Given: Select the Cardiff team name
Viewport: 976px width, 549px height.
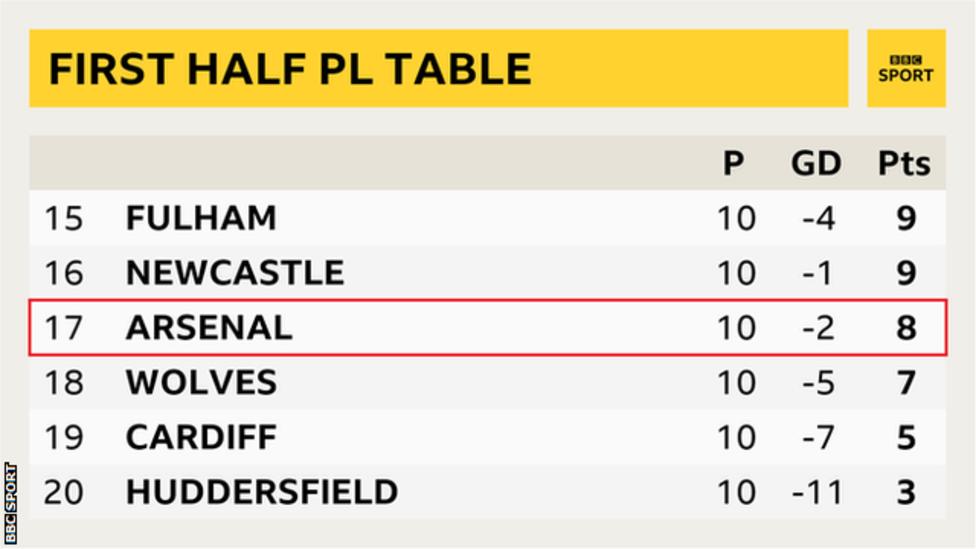Looking at the screenshot, I should coord(201,437).
